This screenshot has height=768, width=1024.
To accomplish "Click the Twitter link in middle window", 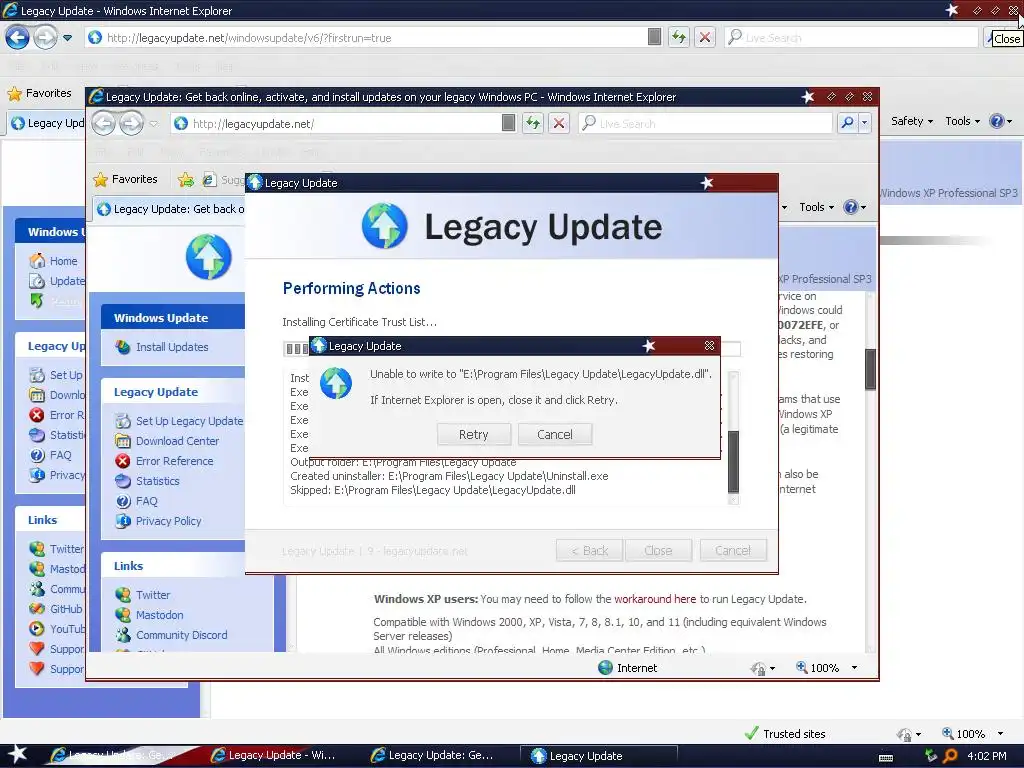I will click(x=152, y=595).
